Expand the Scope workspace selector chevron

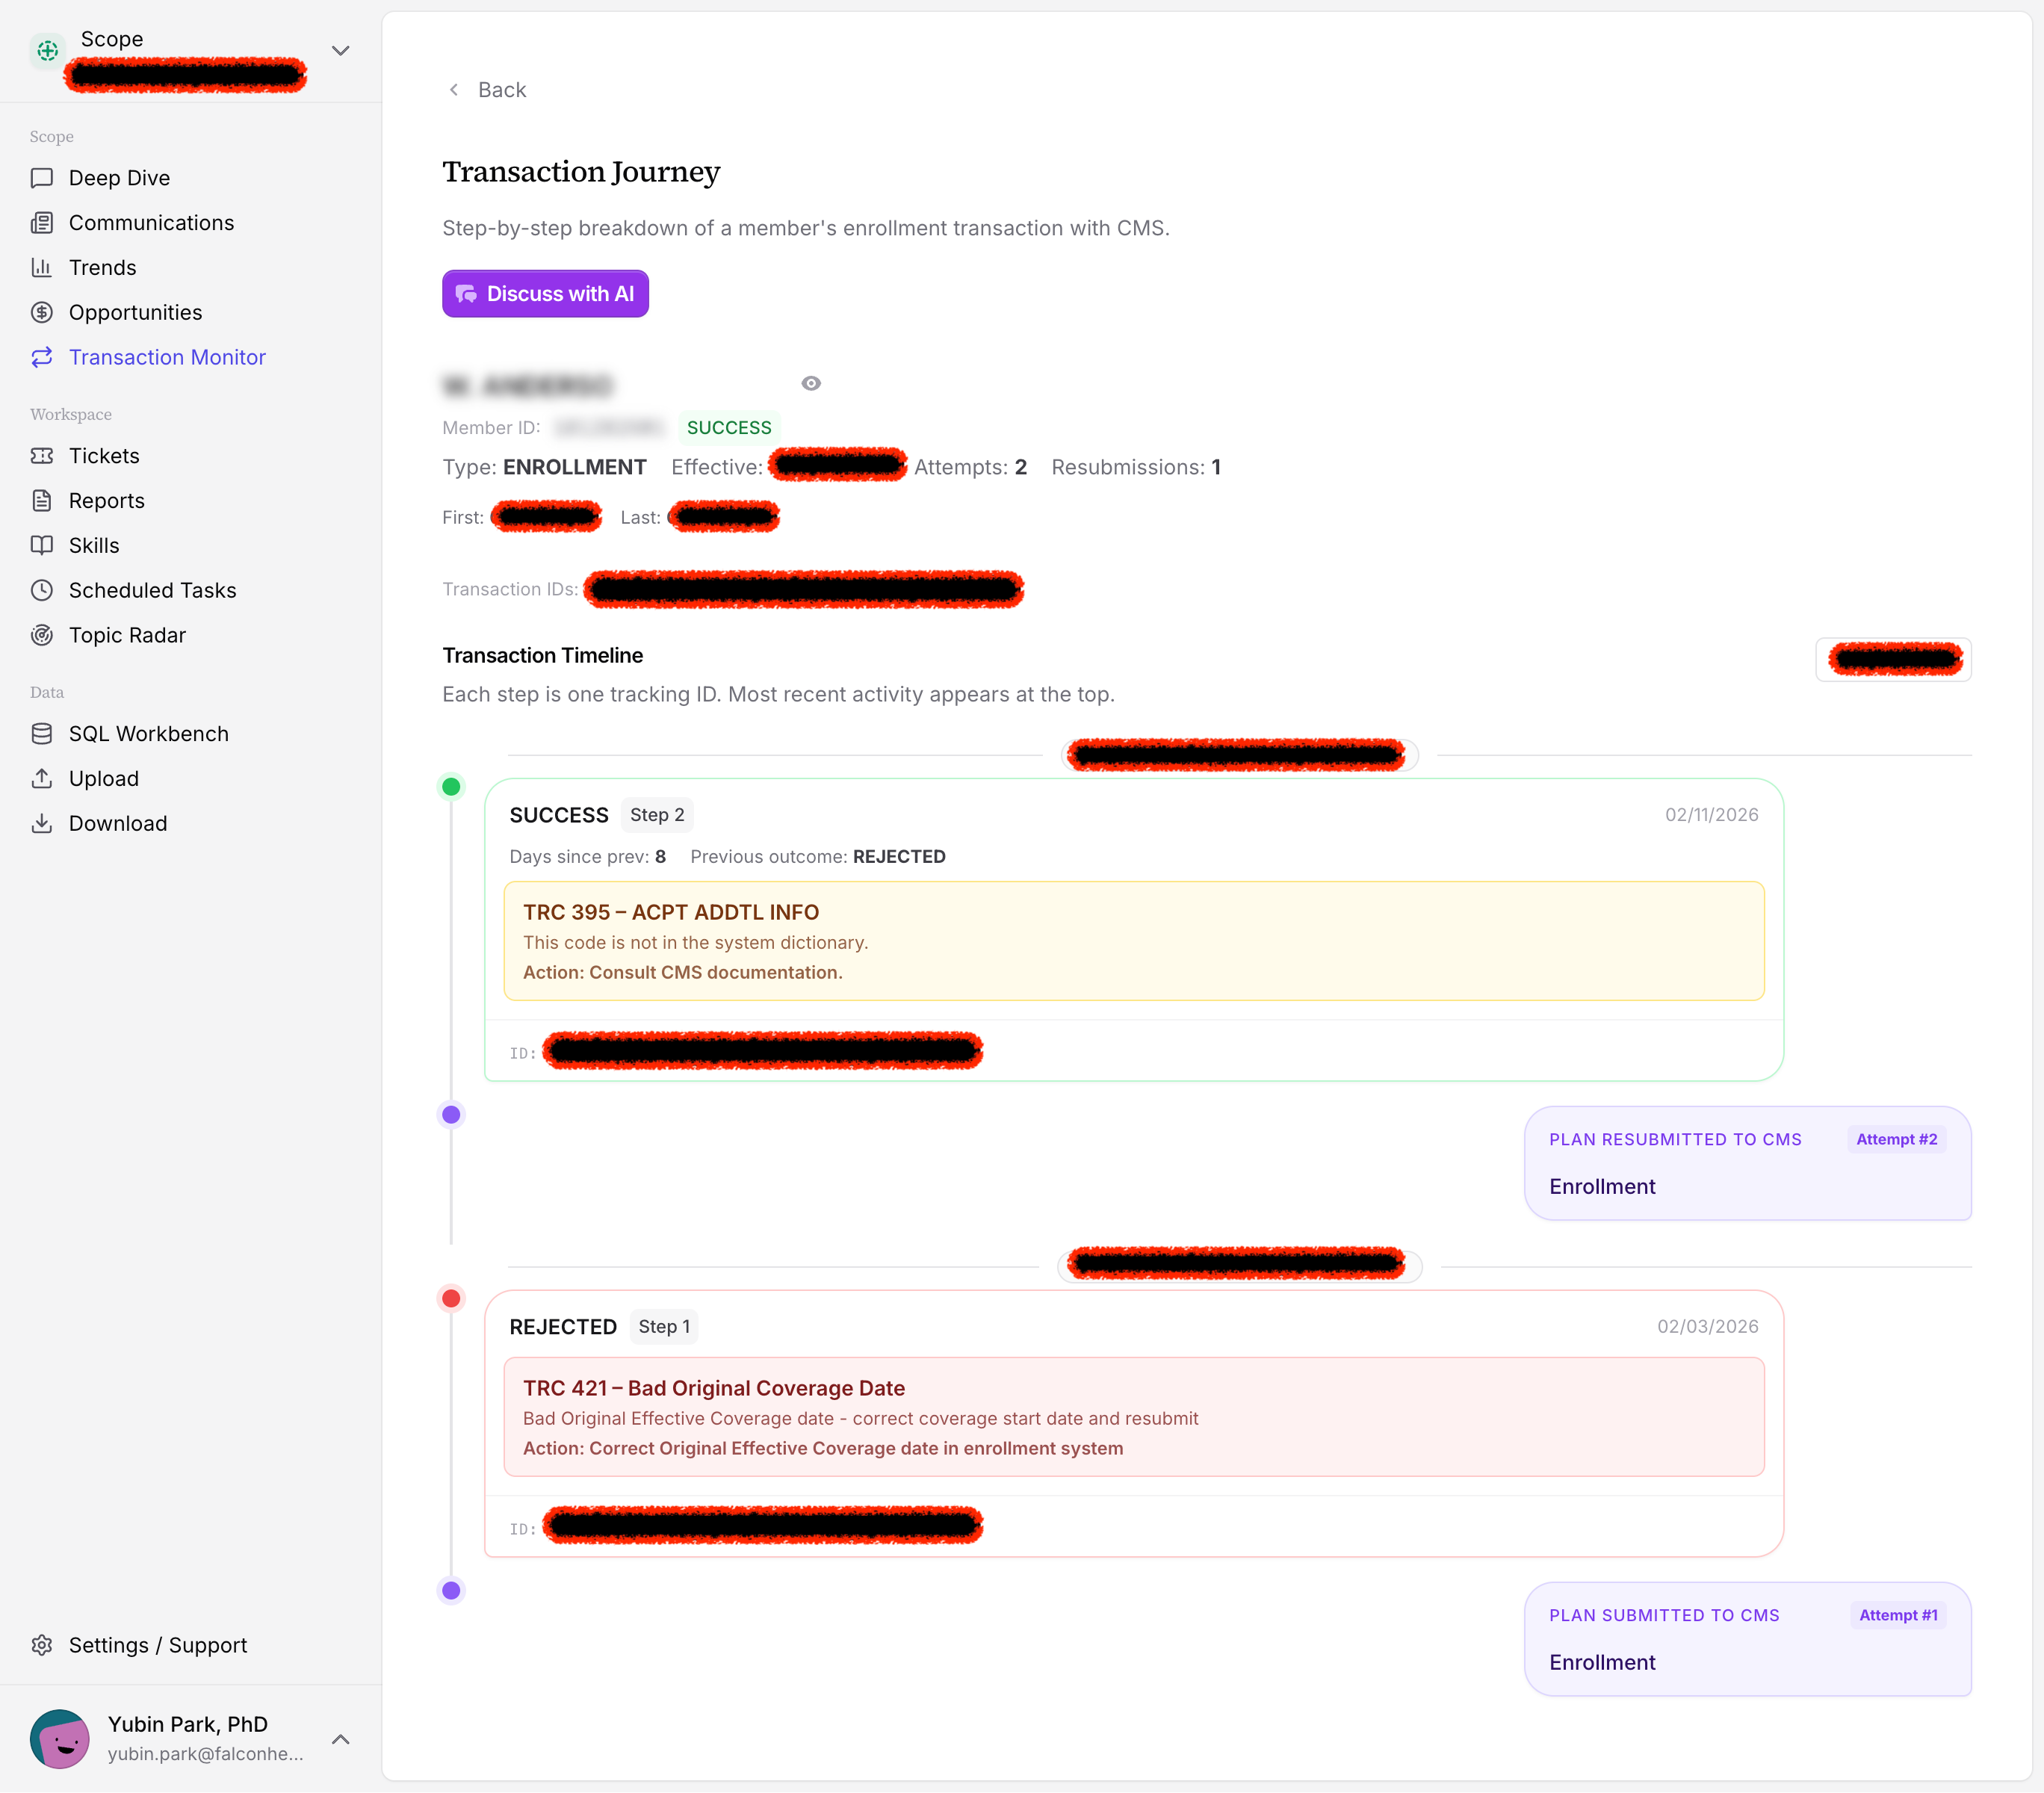[x=340, y=51]
